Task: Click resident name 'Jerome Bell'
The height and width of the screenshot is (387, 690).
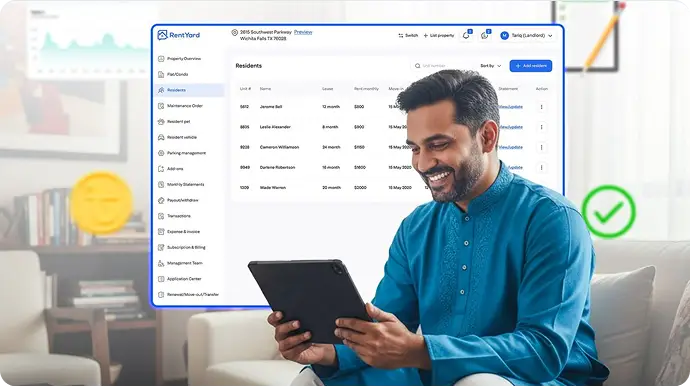Action: point(271,107)
